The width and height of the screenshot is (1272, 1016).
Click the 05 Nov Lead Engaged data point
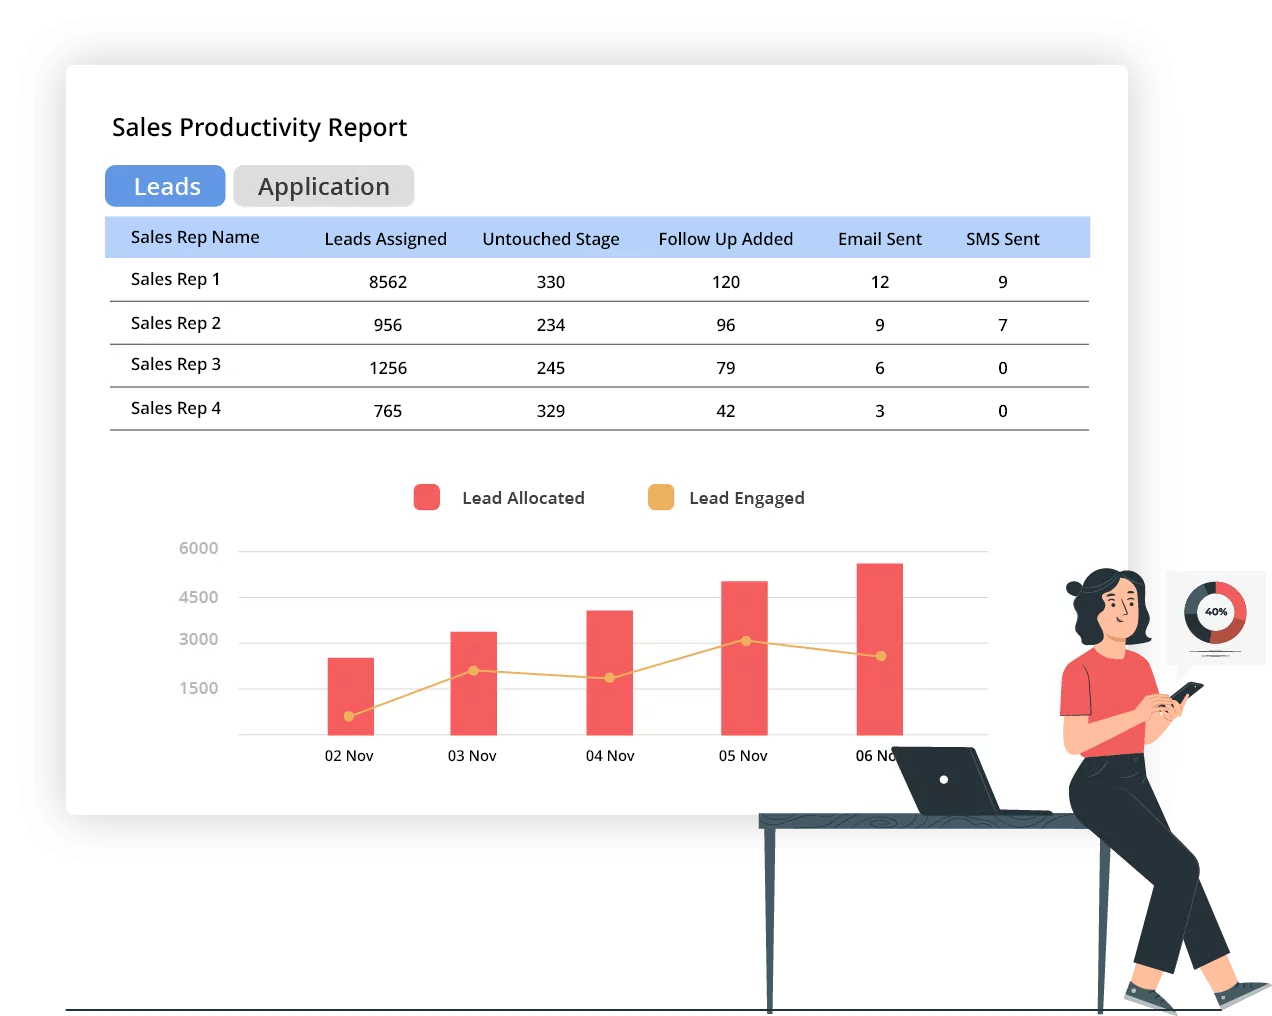(x=745, y=641)
